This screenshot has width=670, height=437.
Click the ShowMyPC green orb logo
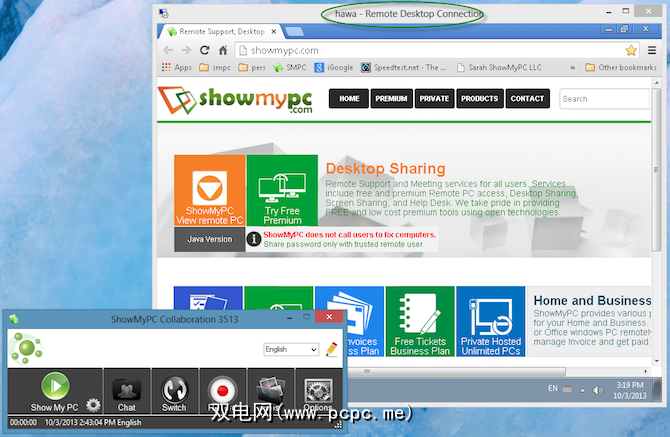pos(26,348)
